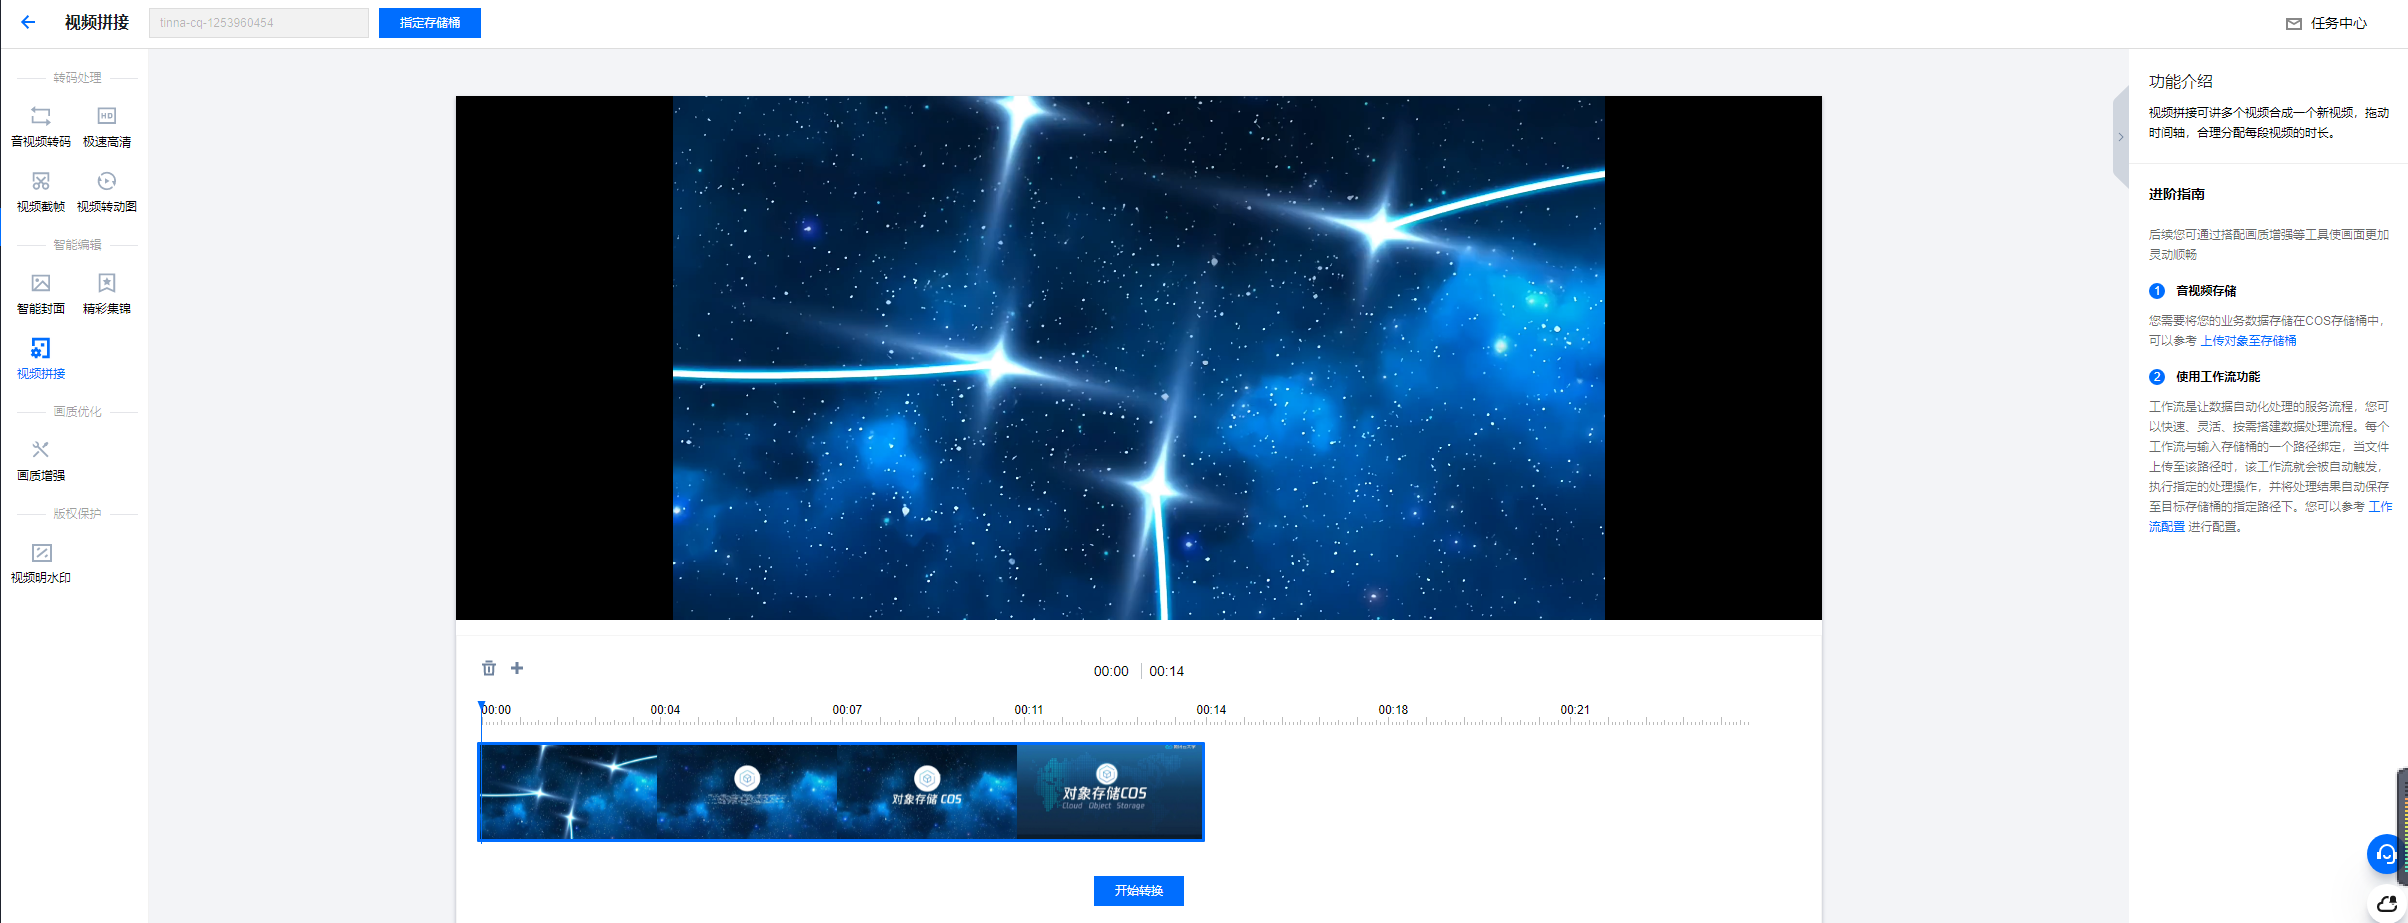Click the 00:14 mark on timeline ruler
Image resolution: width=2408 pixels, height=923 pixels.
1211,710
